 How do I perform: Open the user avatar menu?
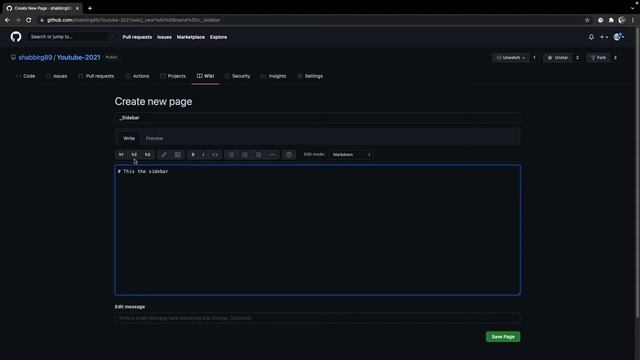point(619,37)
